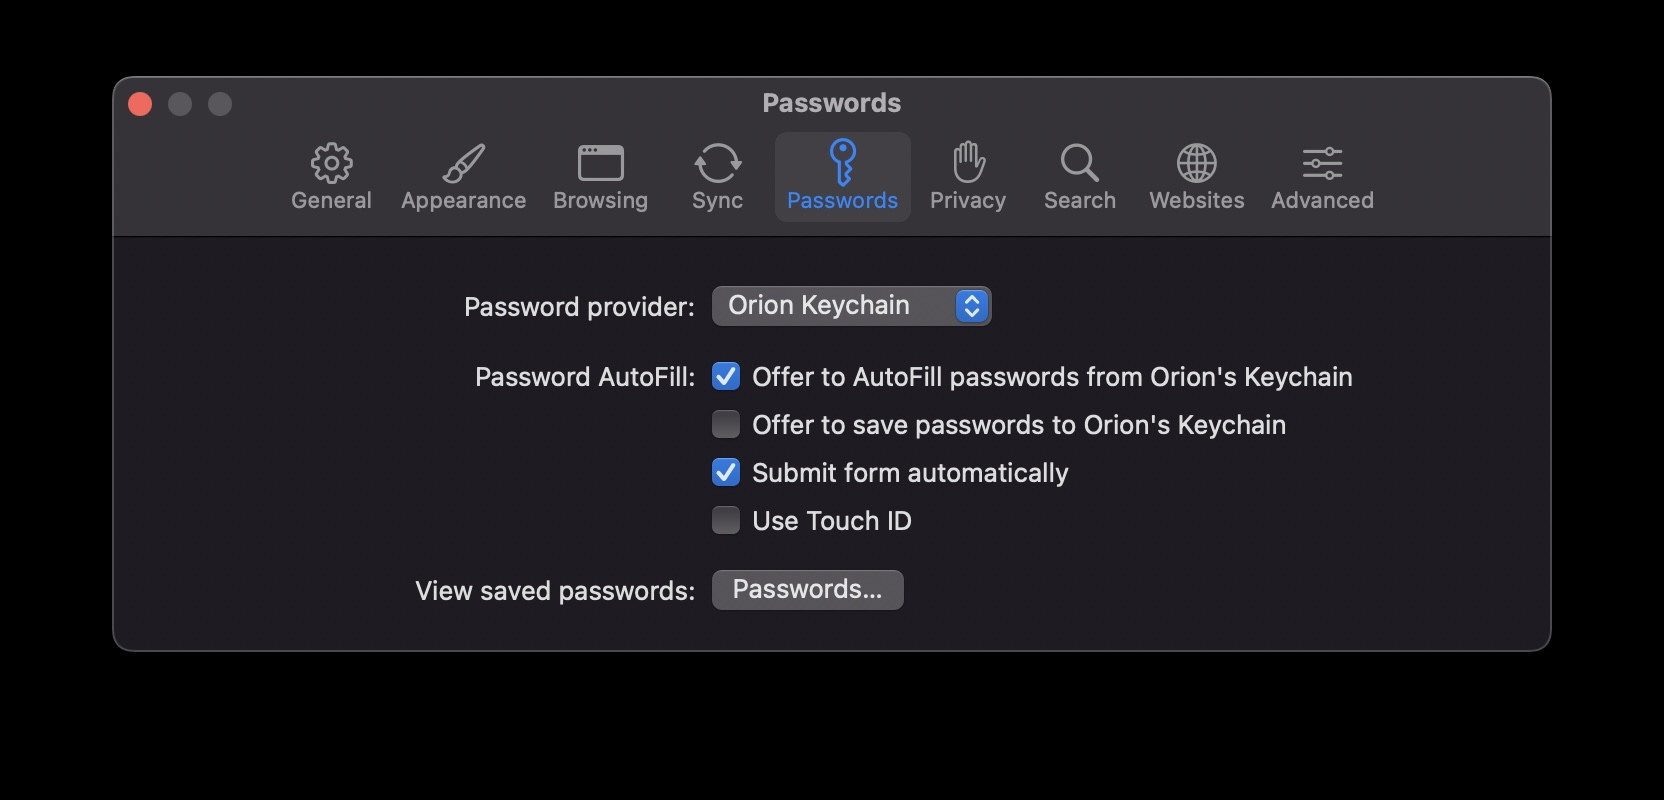The image size is (1664, 800).
Task: Uncheck Submit form automatically
Action: pos(726,473)
